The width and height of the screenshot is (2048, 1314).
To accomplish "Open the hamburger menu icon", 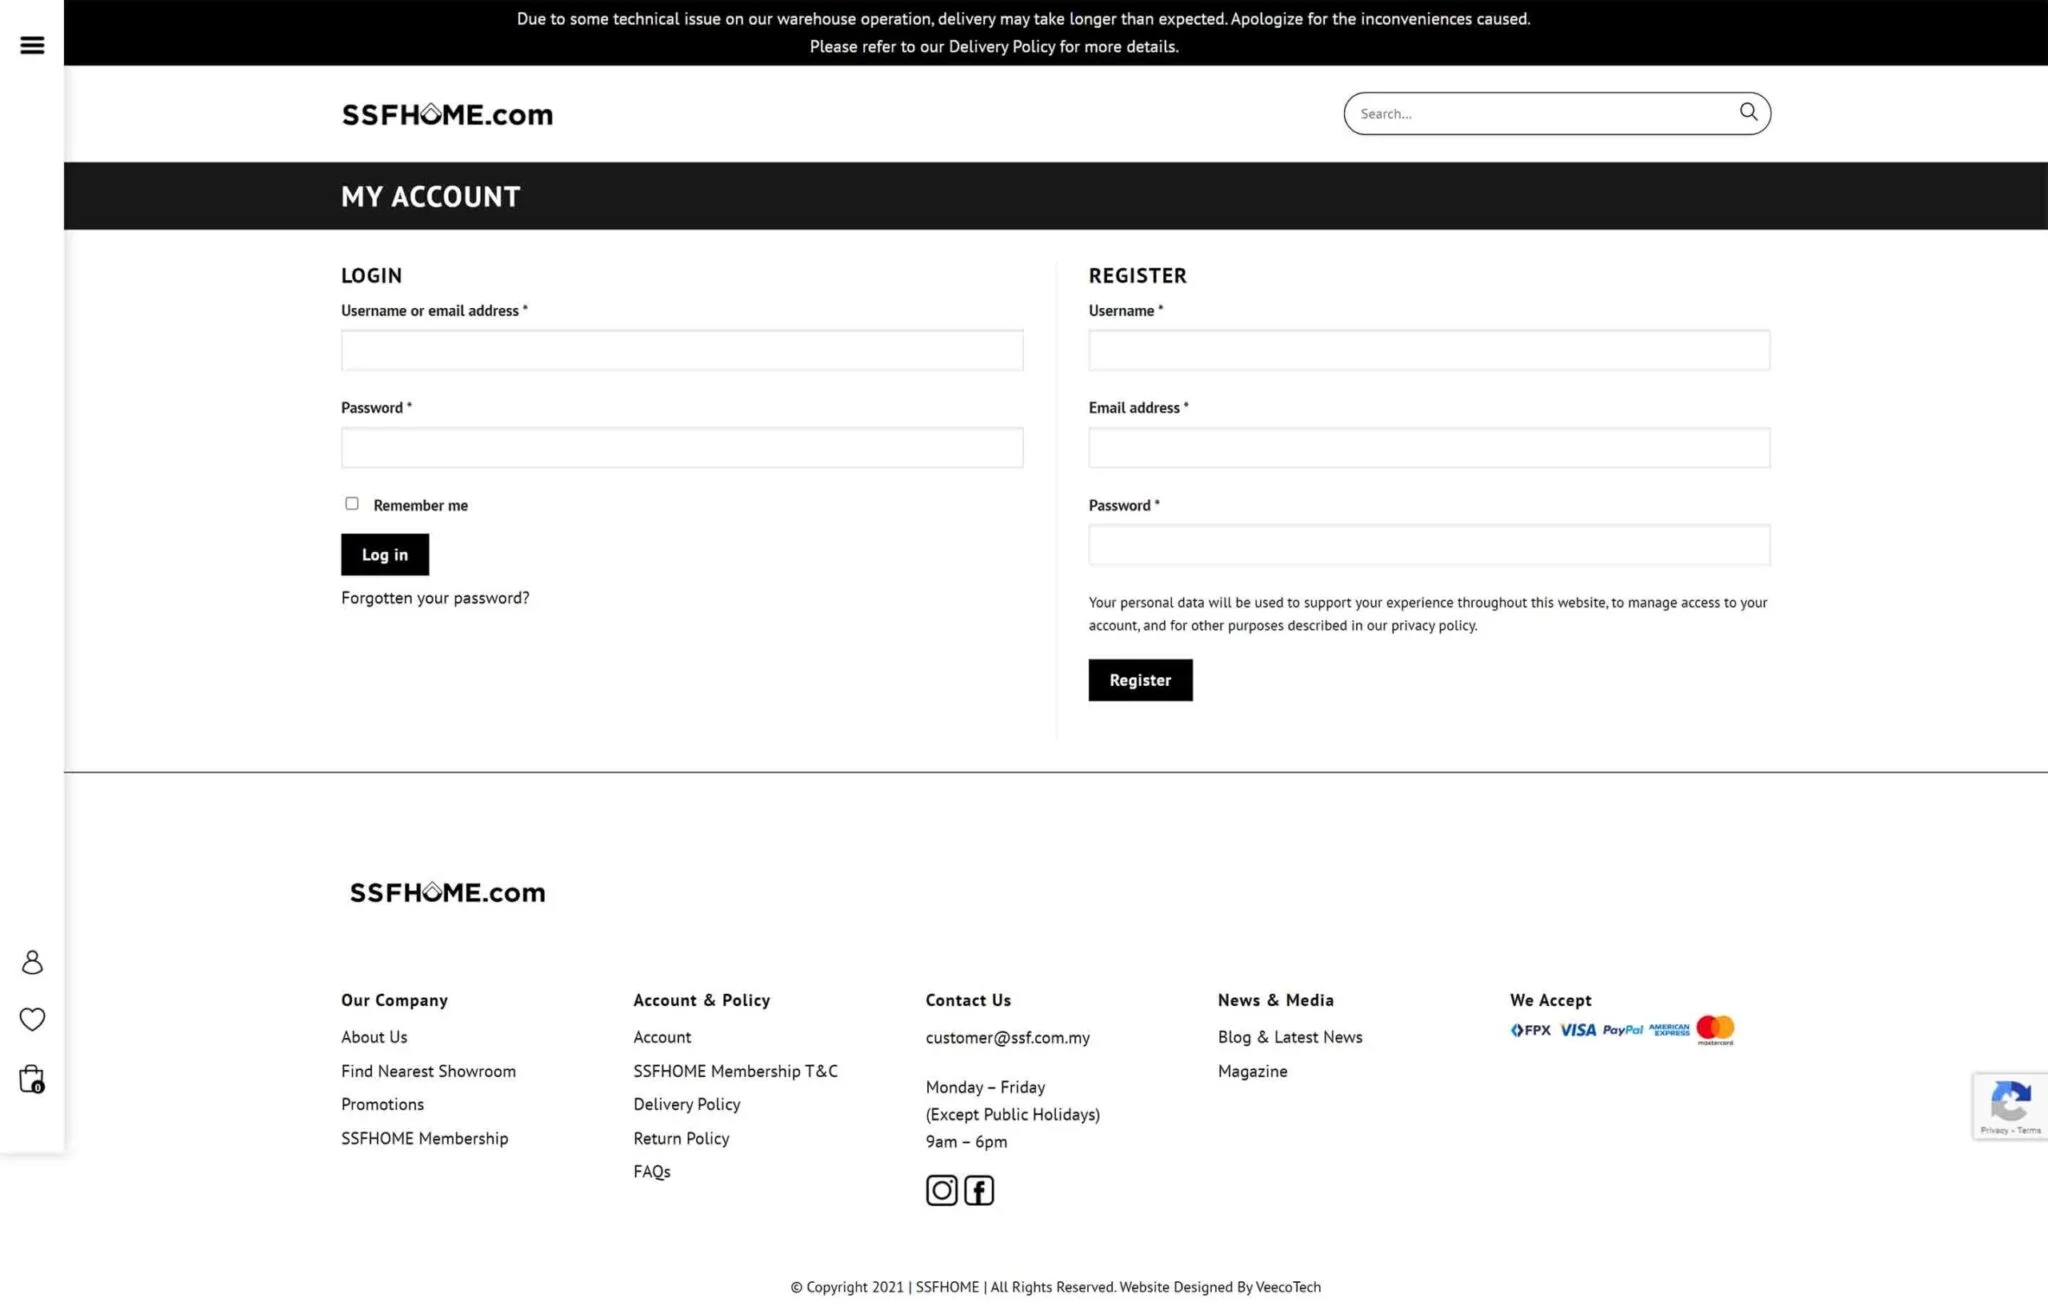I will pos(32,45).
